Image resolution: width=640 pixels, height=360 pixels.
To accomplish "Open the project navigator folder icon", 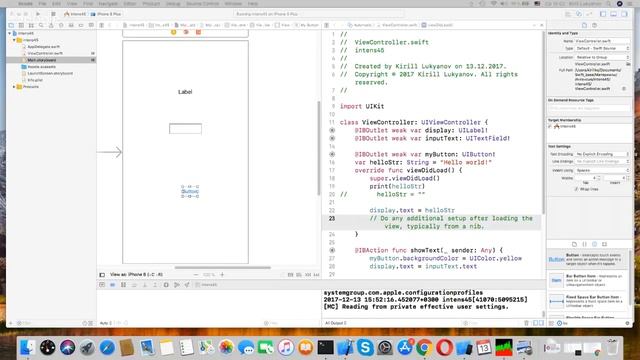I will [11, 25].
